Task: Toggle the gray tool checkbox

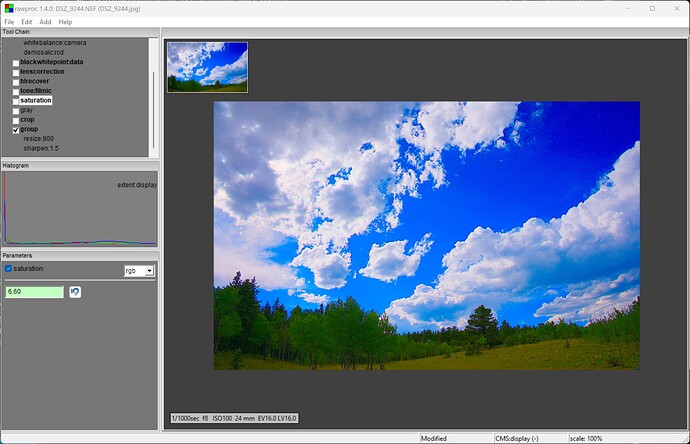Action: pos(16,111)
